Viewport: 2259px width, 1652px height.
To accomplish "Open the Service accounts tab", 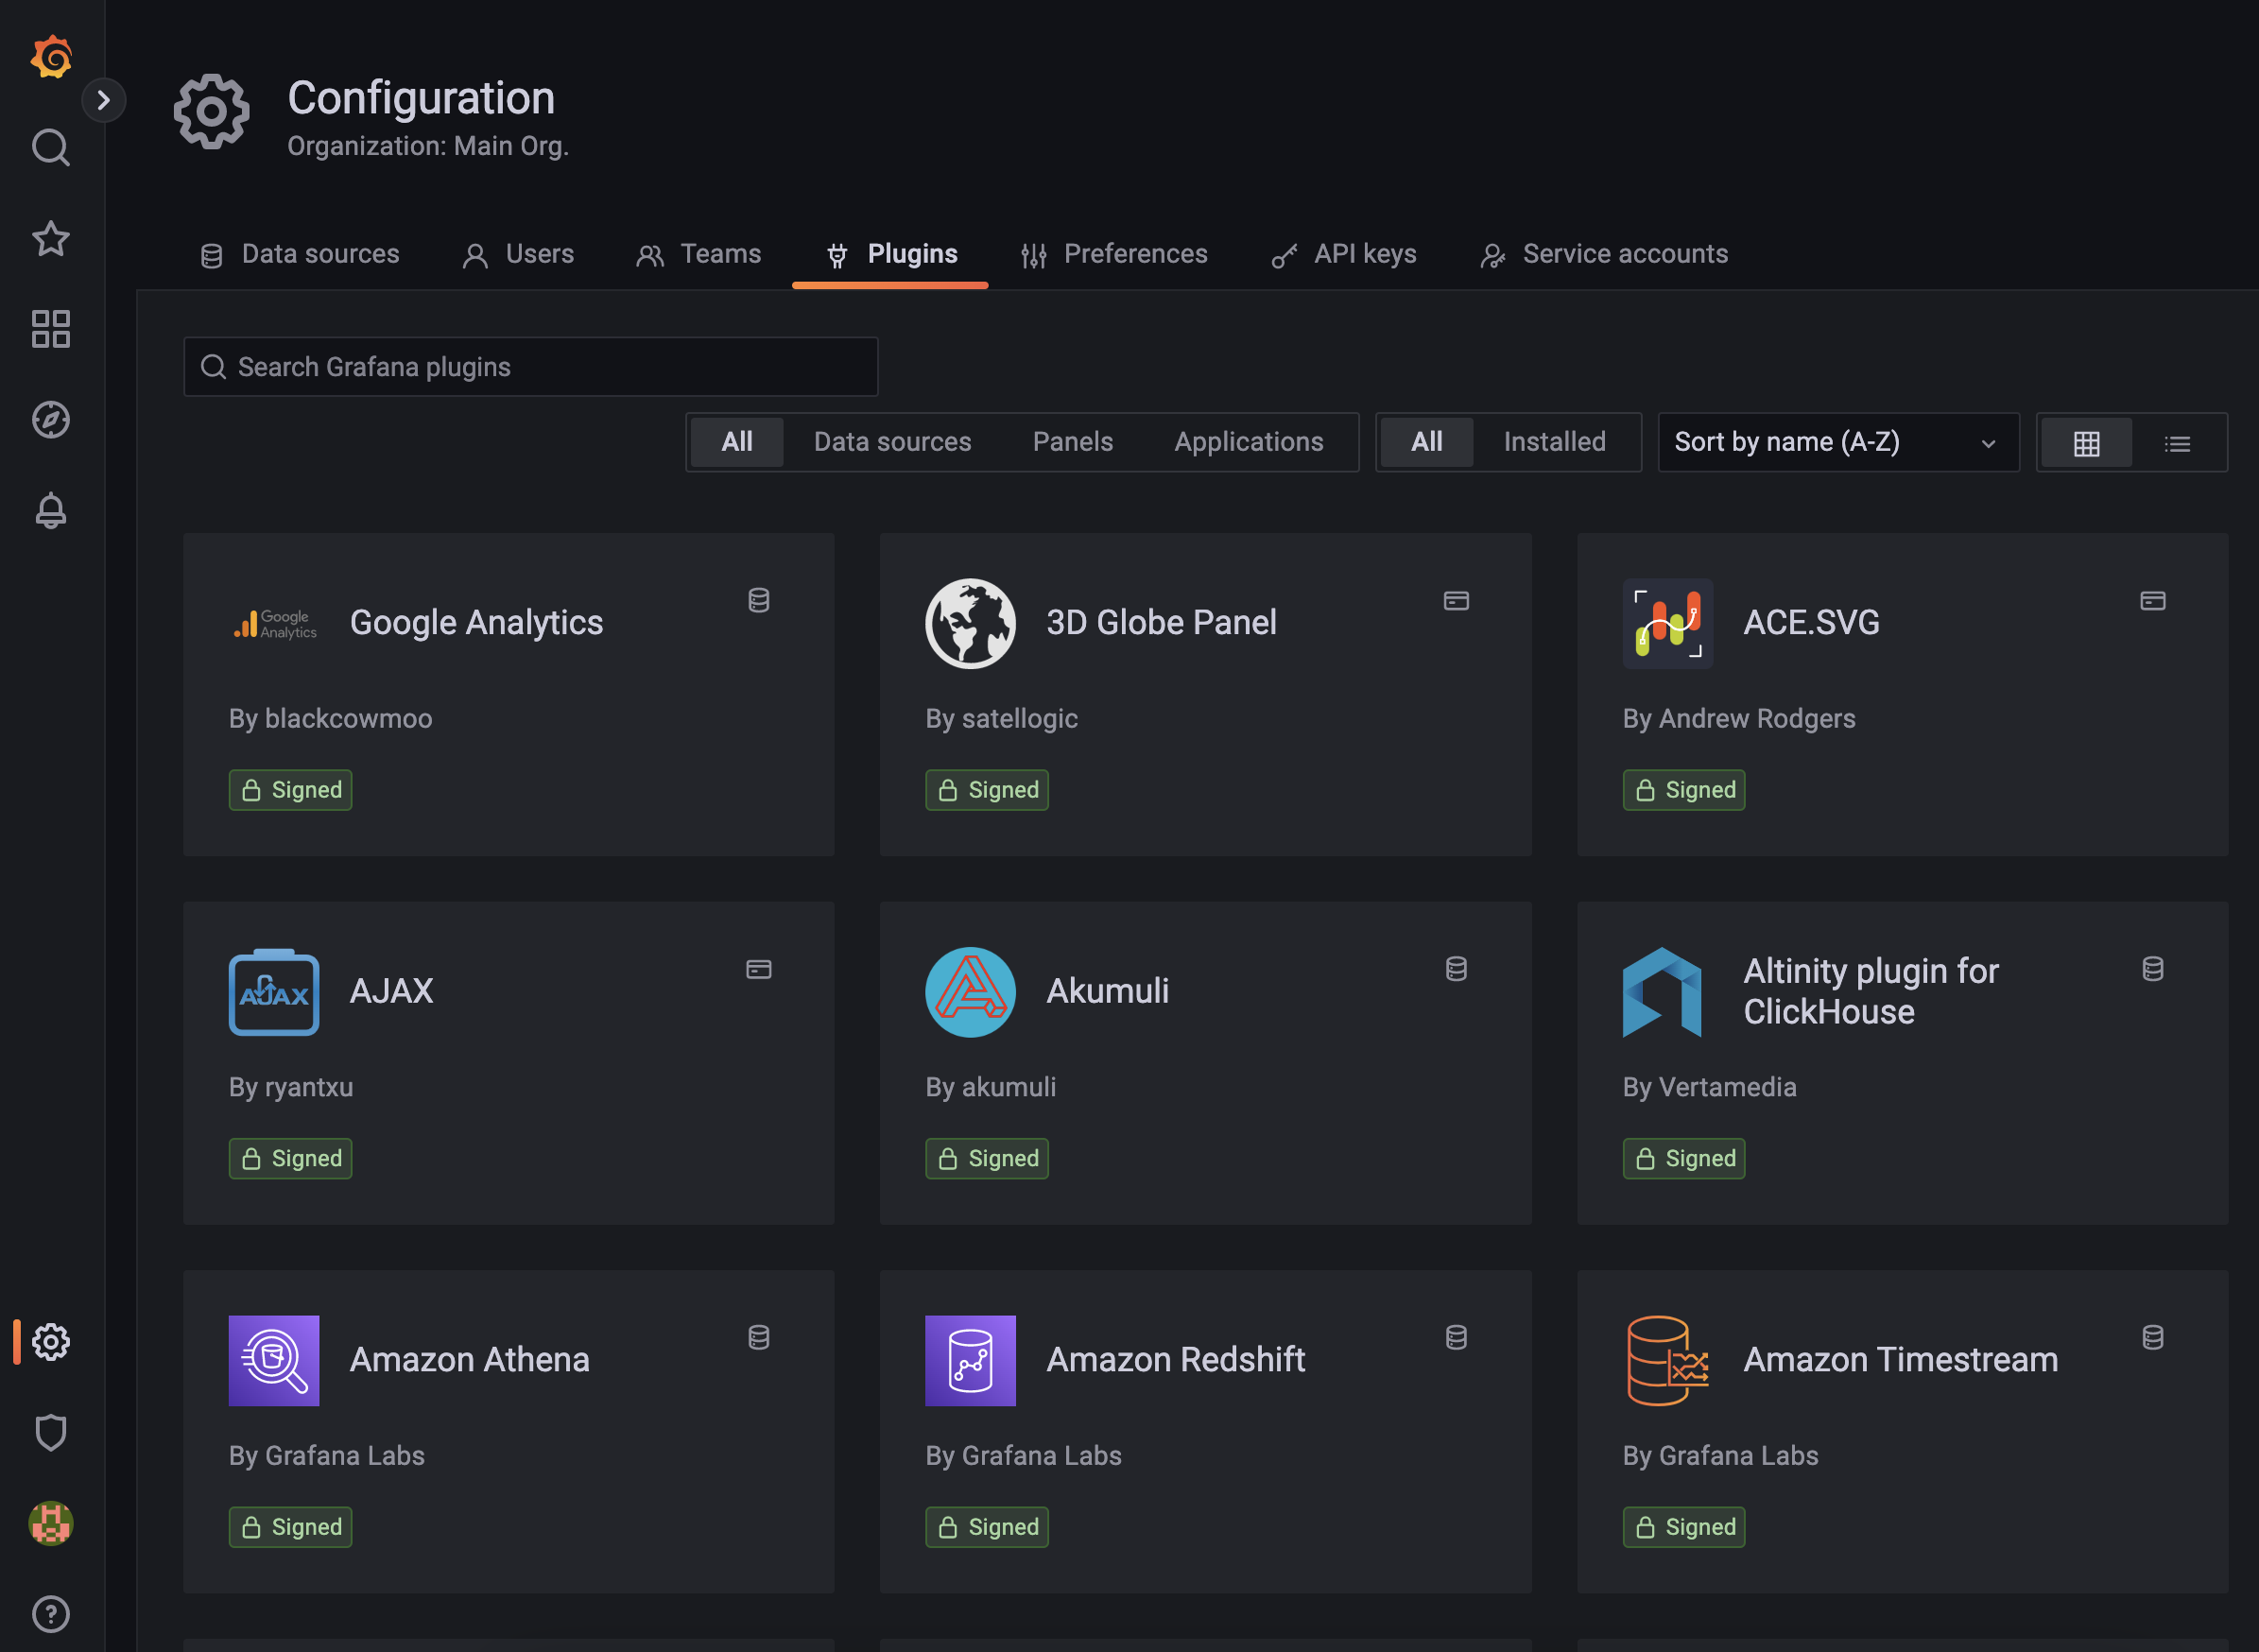I will pos(1604,254).
